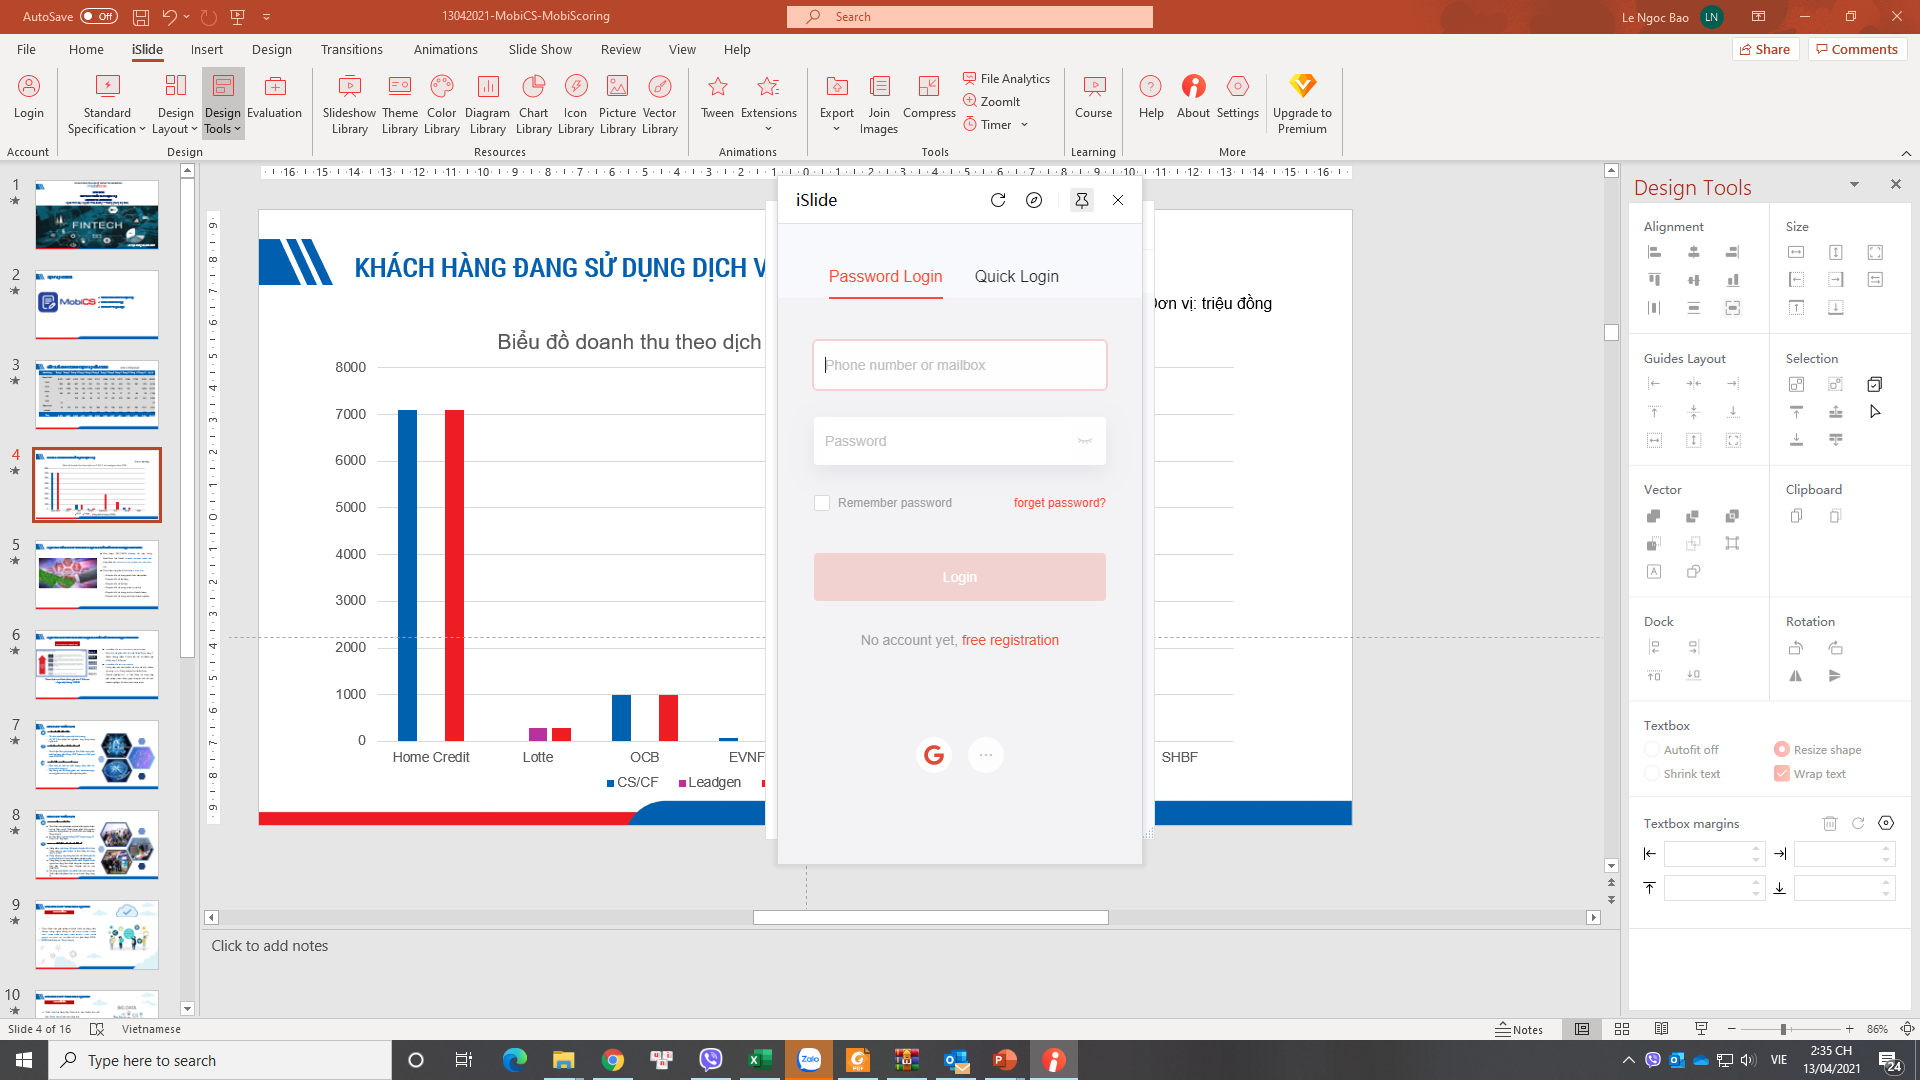The height and width of the screenshot is (1080, 1920).
Task: Open the iSlide Course
Action: click(1093, 97)
